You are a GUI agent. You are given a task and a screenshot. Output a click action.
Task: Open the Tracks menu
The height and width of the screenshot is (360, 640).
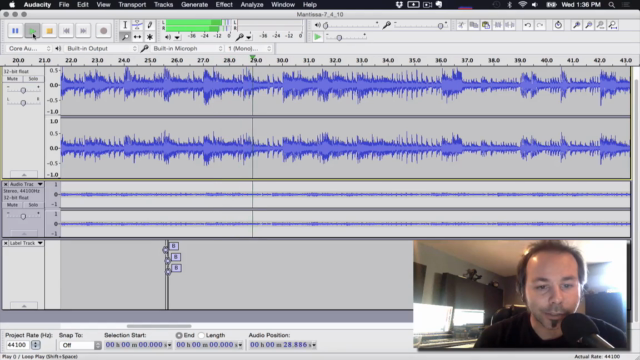(163, 4)
